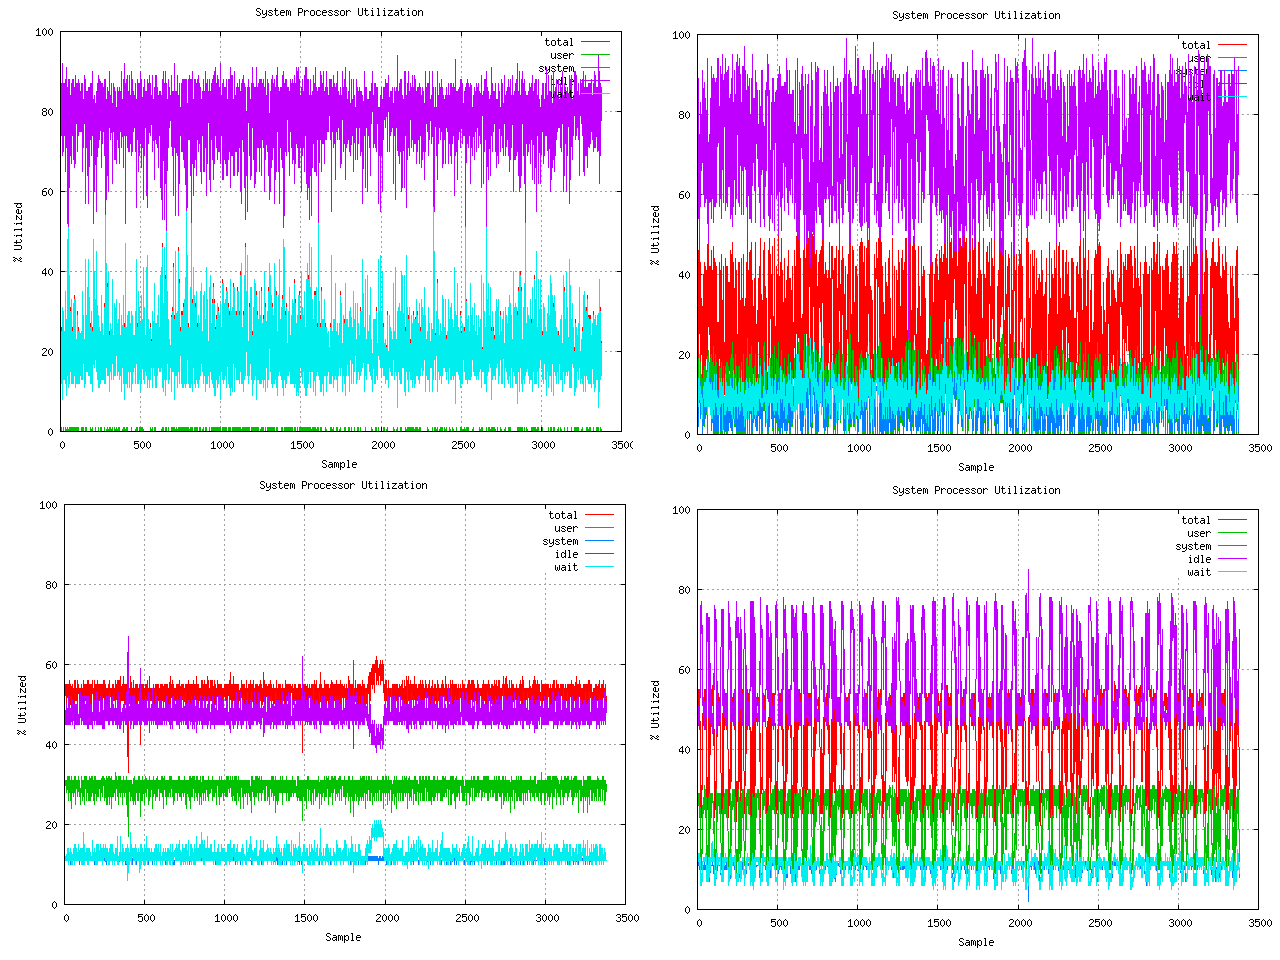This screenshot has height=960, width=1280.
Task: Click the 'Sample' x-axis label under top-right chart
Action: point(976,467)
